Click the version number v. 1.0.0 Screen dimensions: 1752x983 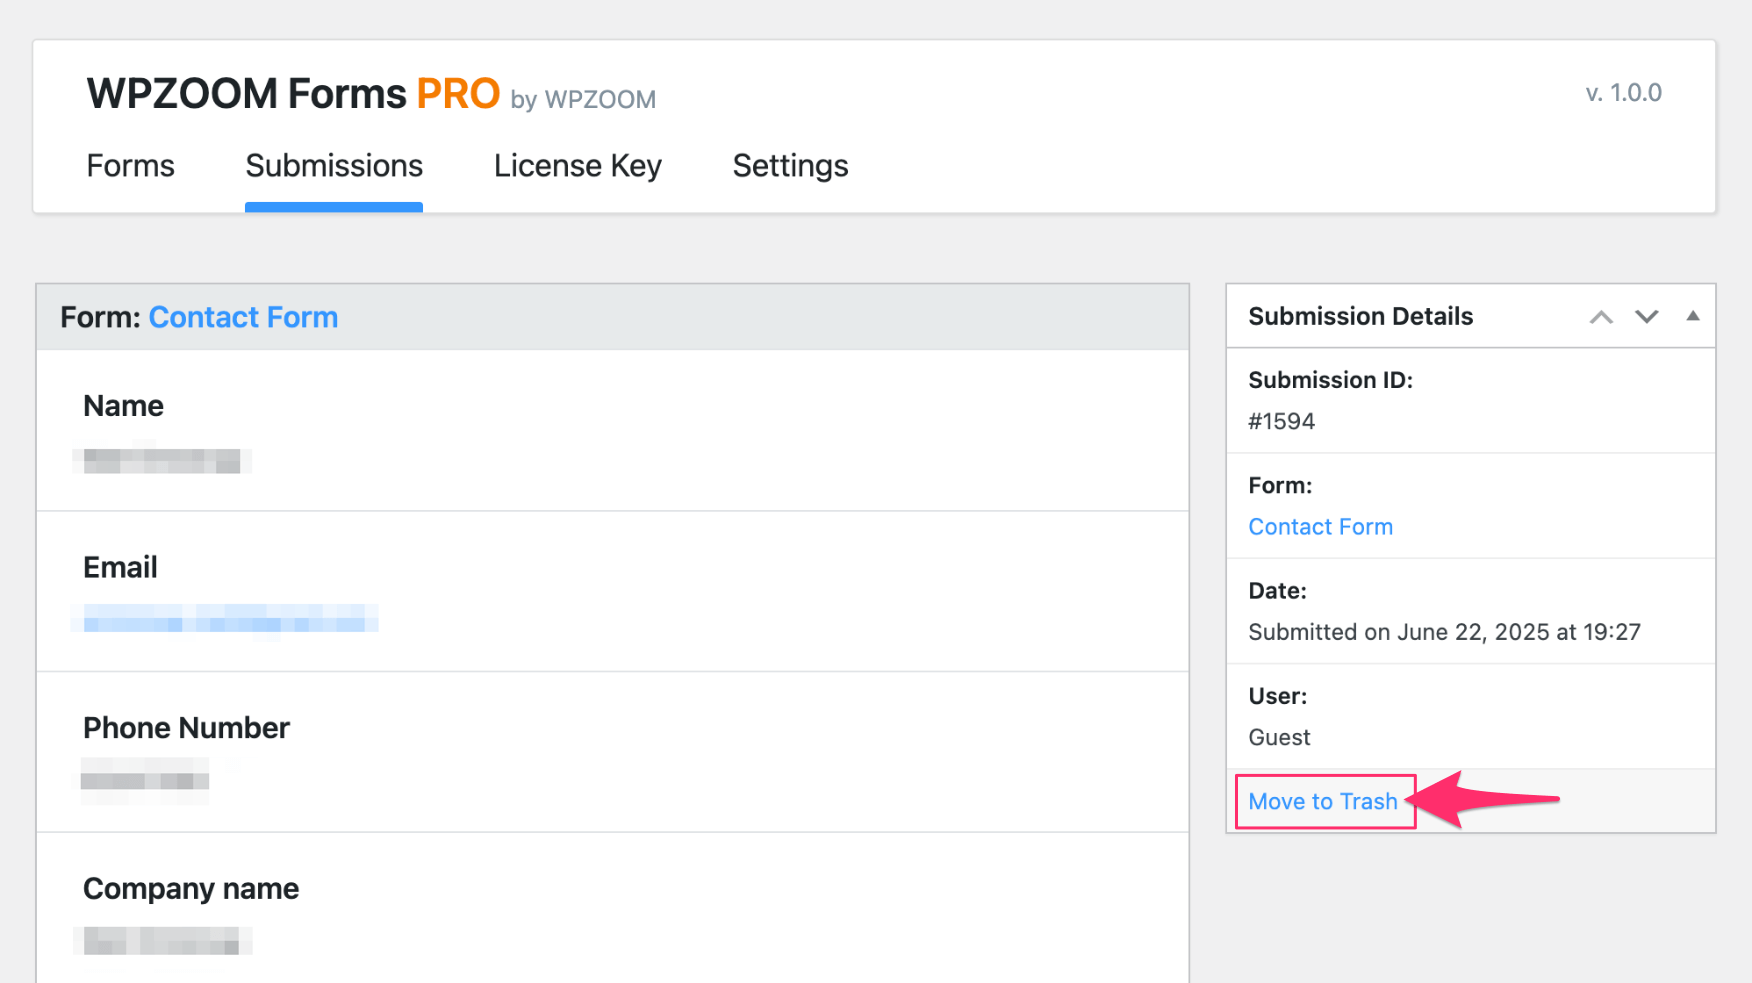pyautogui.click(x=1623, y=93)
